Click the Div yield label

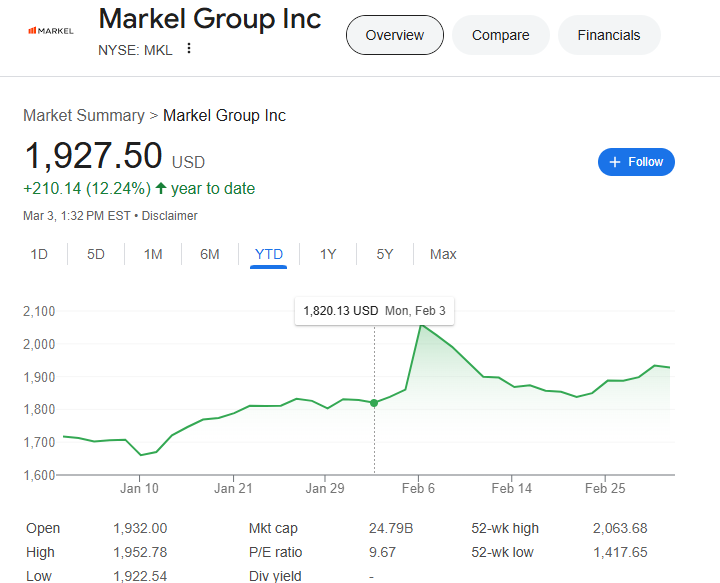click(x=275, y=576)
